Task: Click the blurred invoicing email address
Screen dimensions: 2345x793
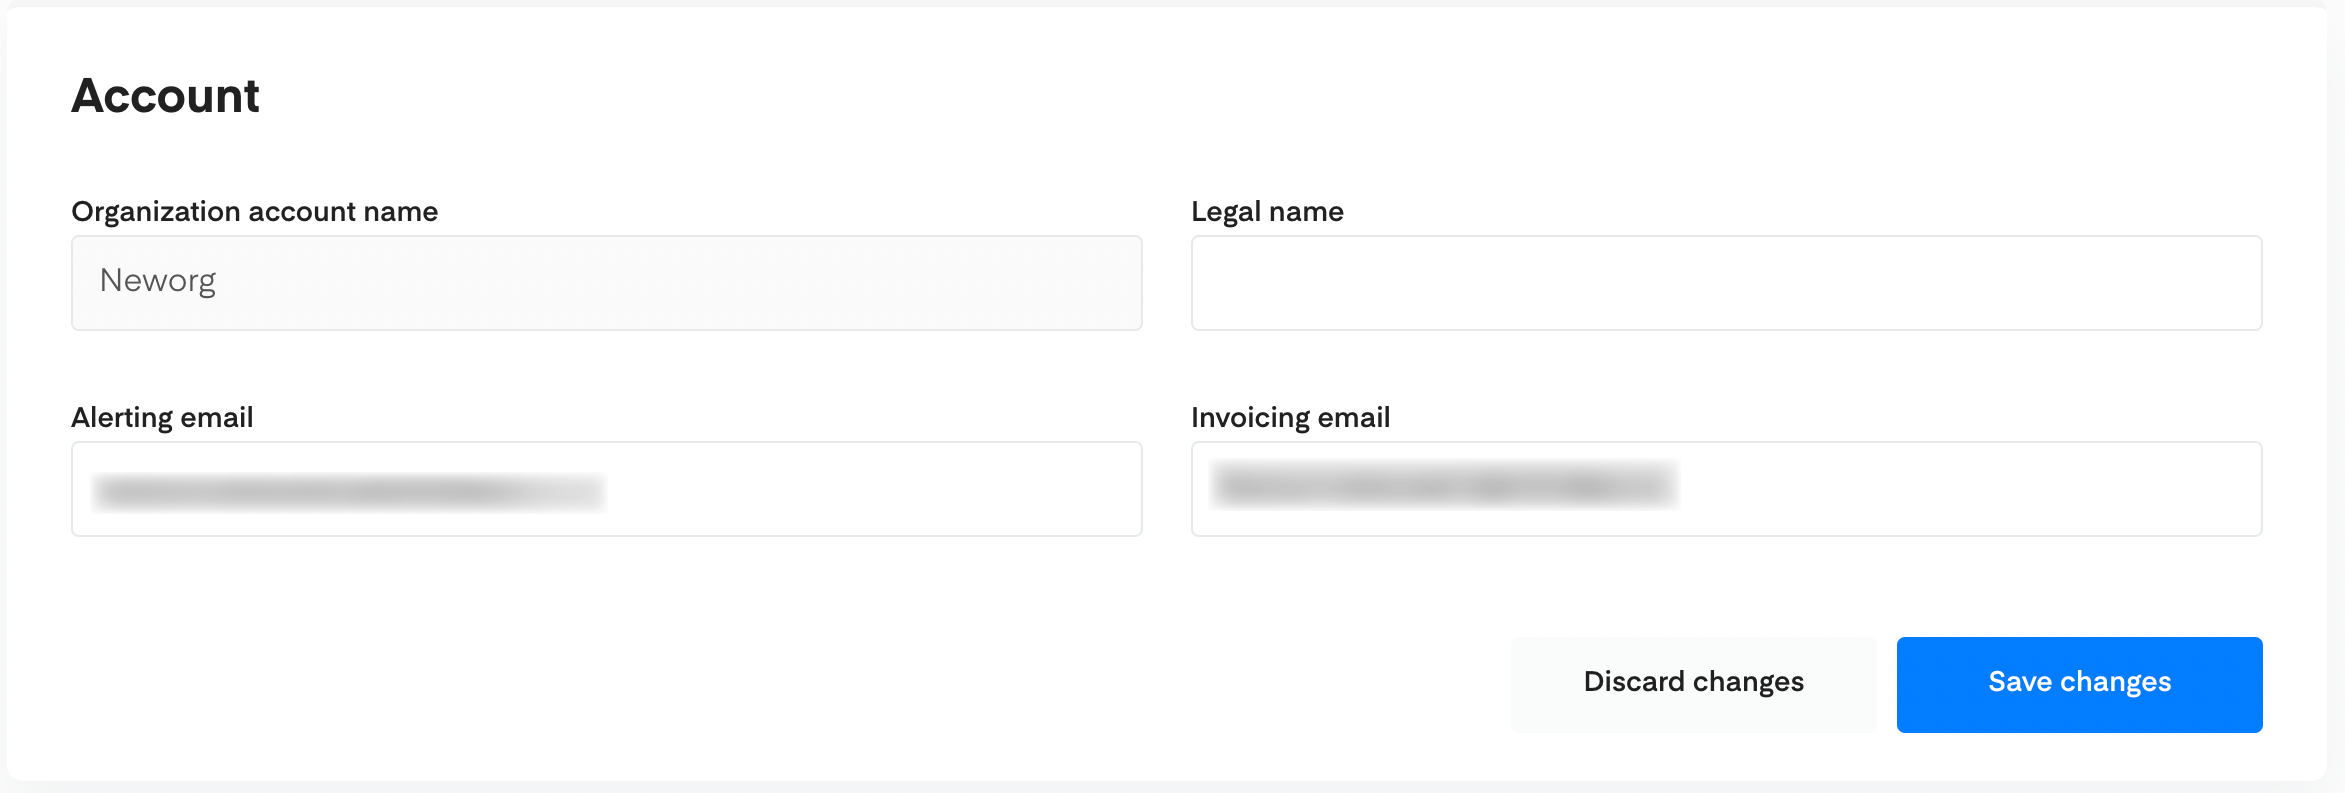Action: pos(1444,486)
